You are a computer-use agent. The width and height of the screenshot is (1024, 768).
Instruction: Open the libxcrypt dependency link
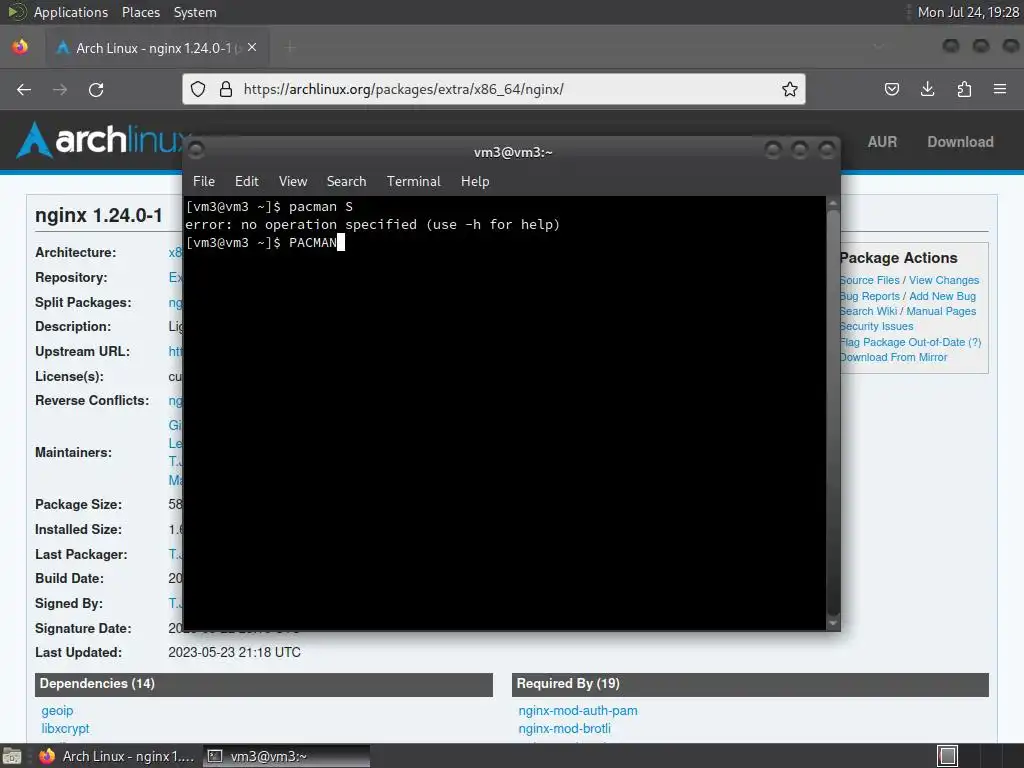tap(65, 728)
